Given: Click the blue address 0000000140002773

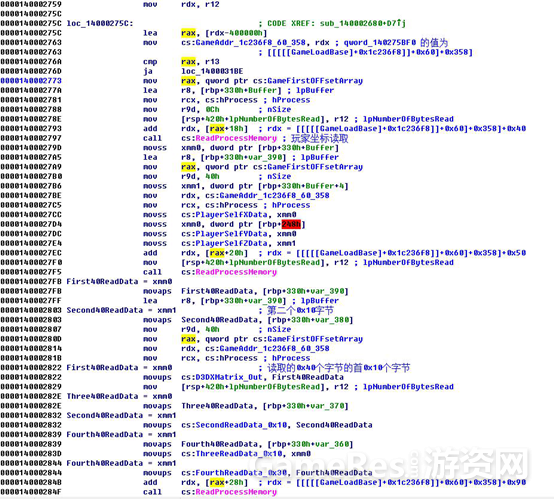Looking at the screenshot, I should click(31, 81).
